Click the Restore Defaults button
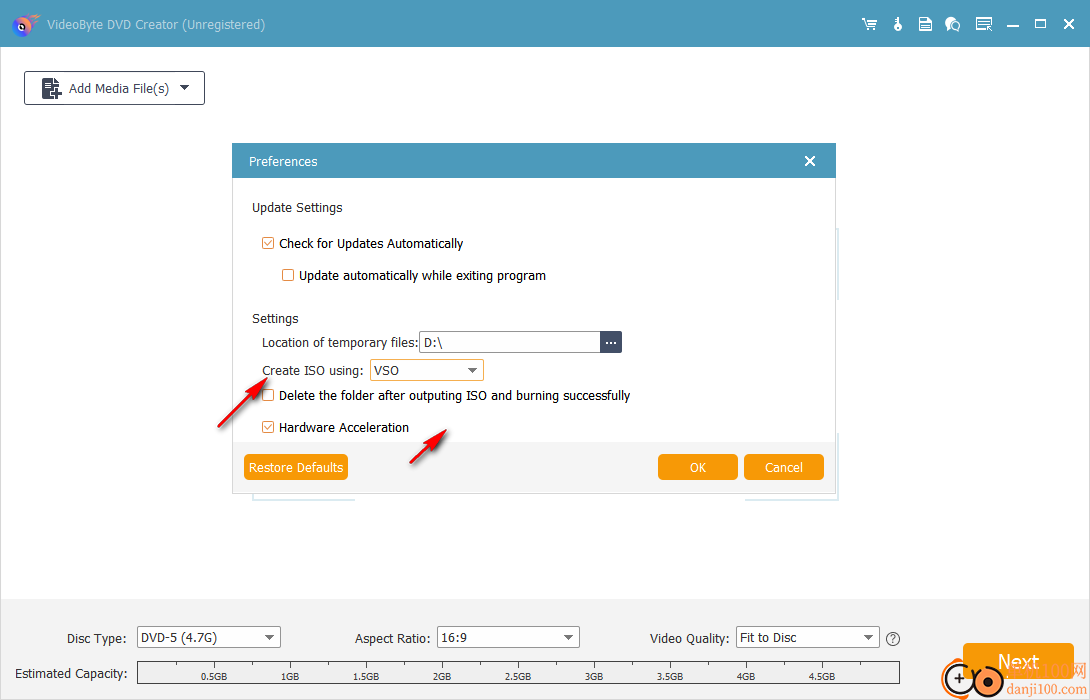 pos(296,467)
